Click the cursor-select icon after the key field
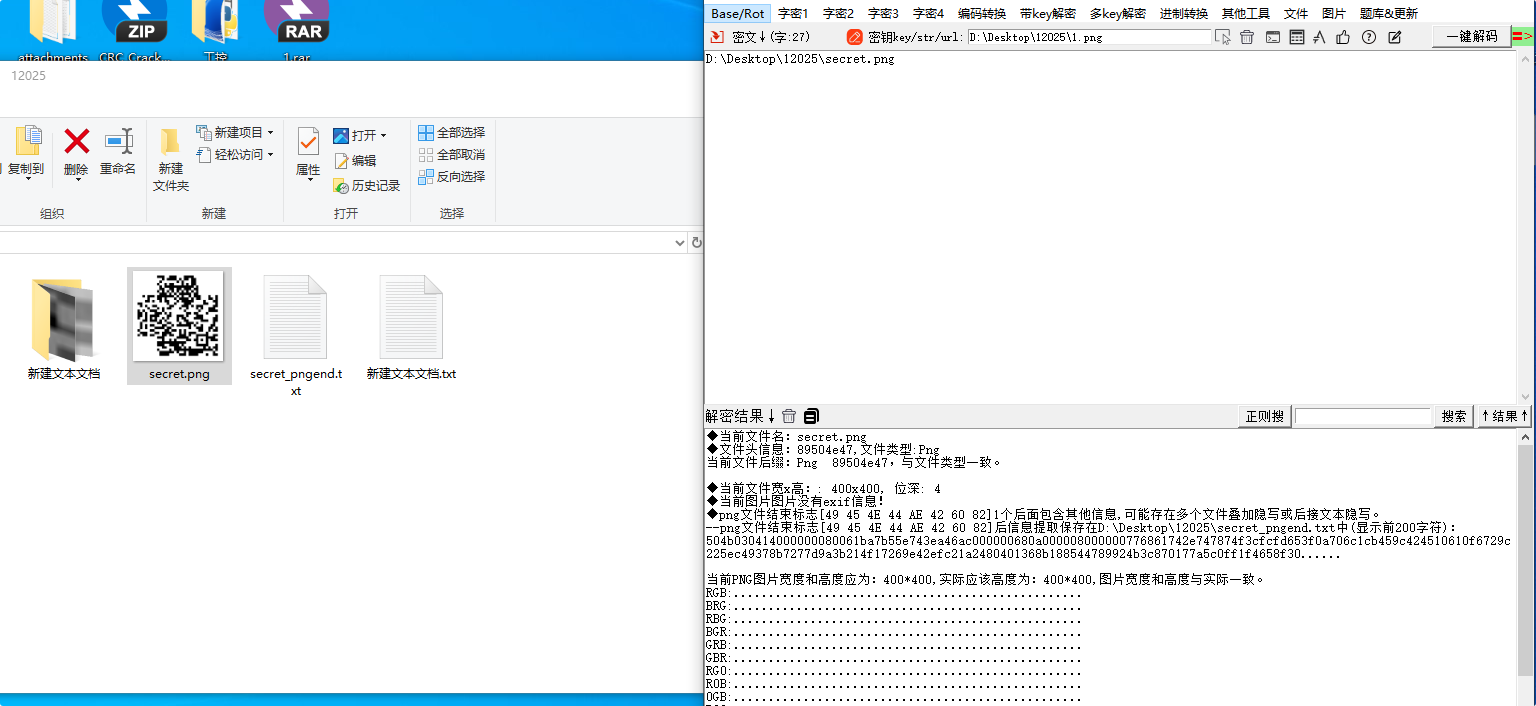Screen dimensions: 1536x706 coord(1222,37)
